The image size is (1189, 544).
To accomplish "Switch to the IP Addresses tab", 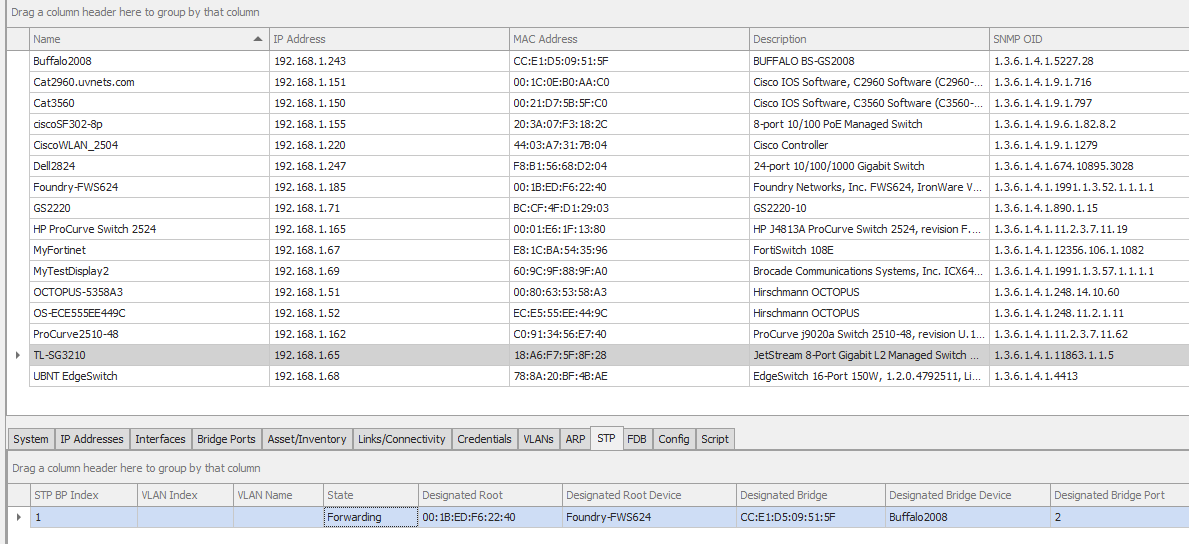I will [92, 439].
